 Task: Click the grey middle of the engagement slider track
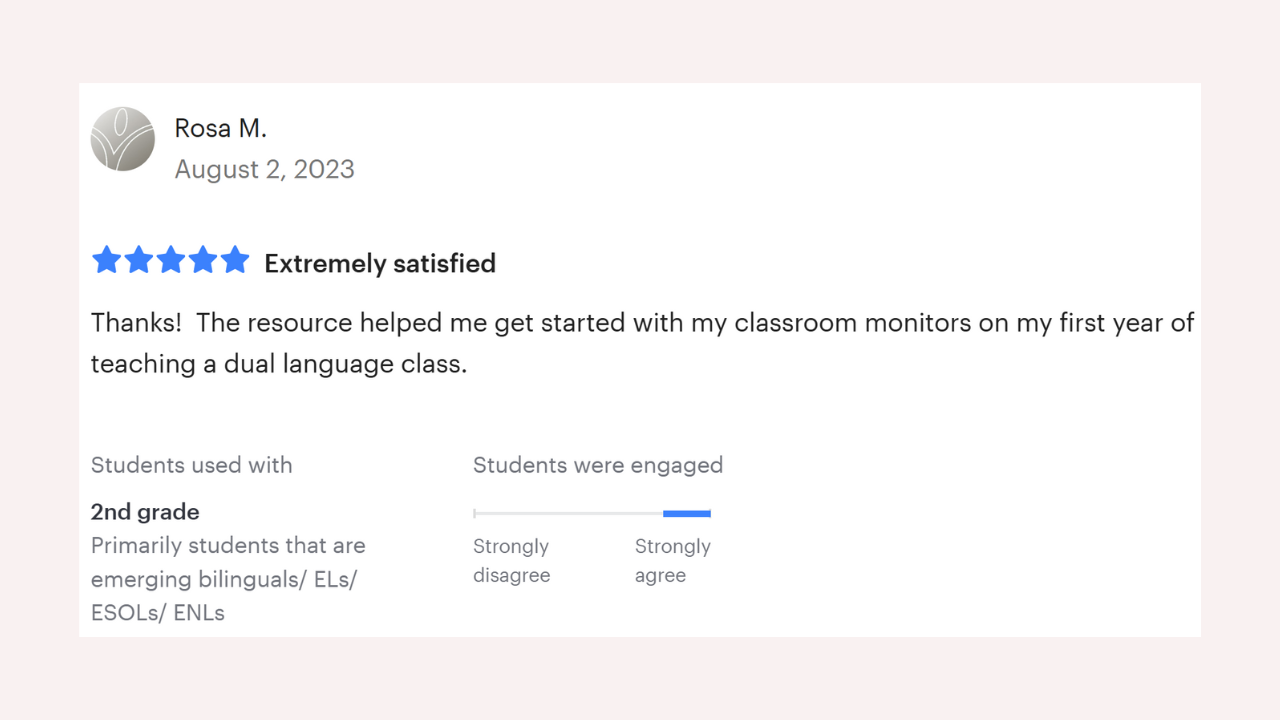pos(568,514)
